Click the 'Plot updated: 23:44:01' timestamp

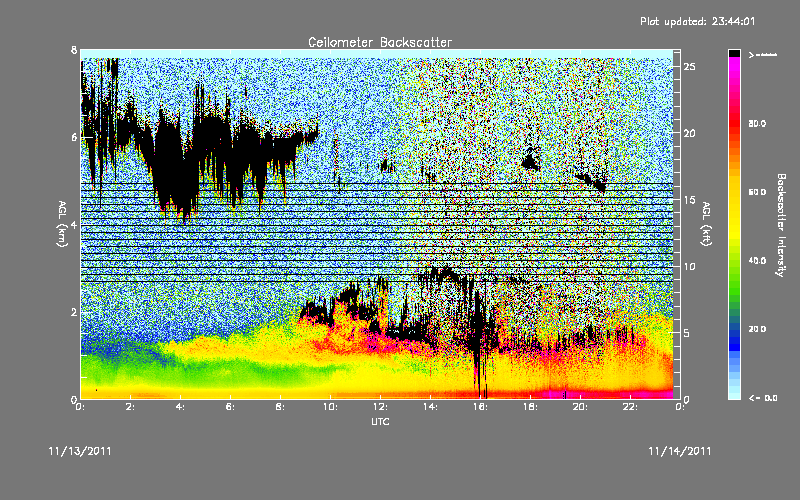point(697,21)
